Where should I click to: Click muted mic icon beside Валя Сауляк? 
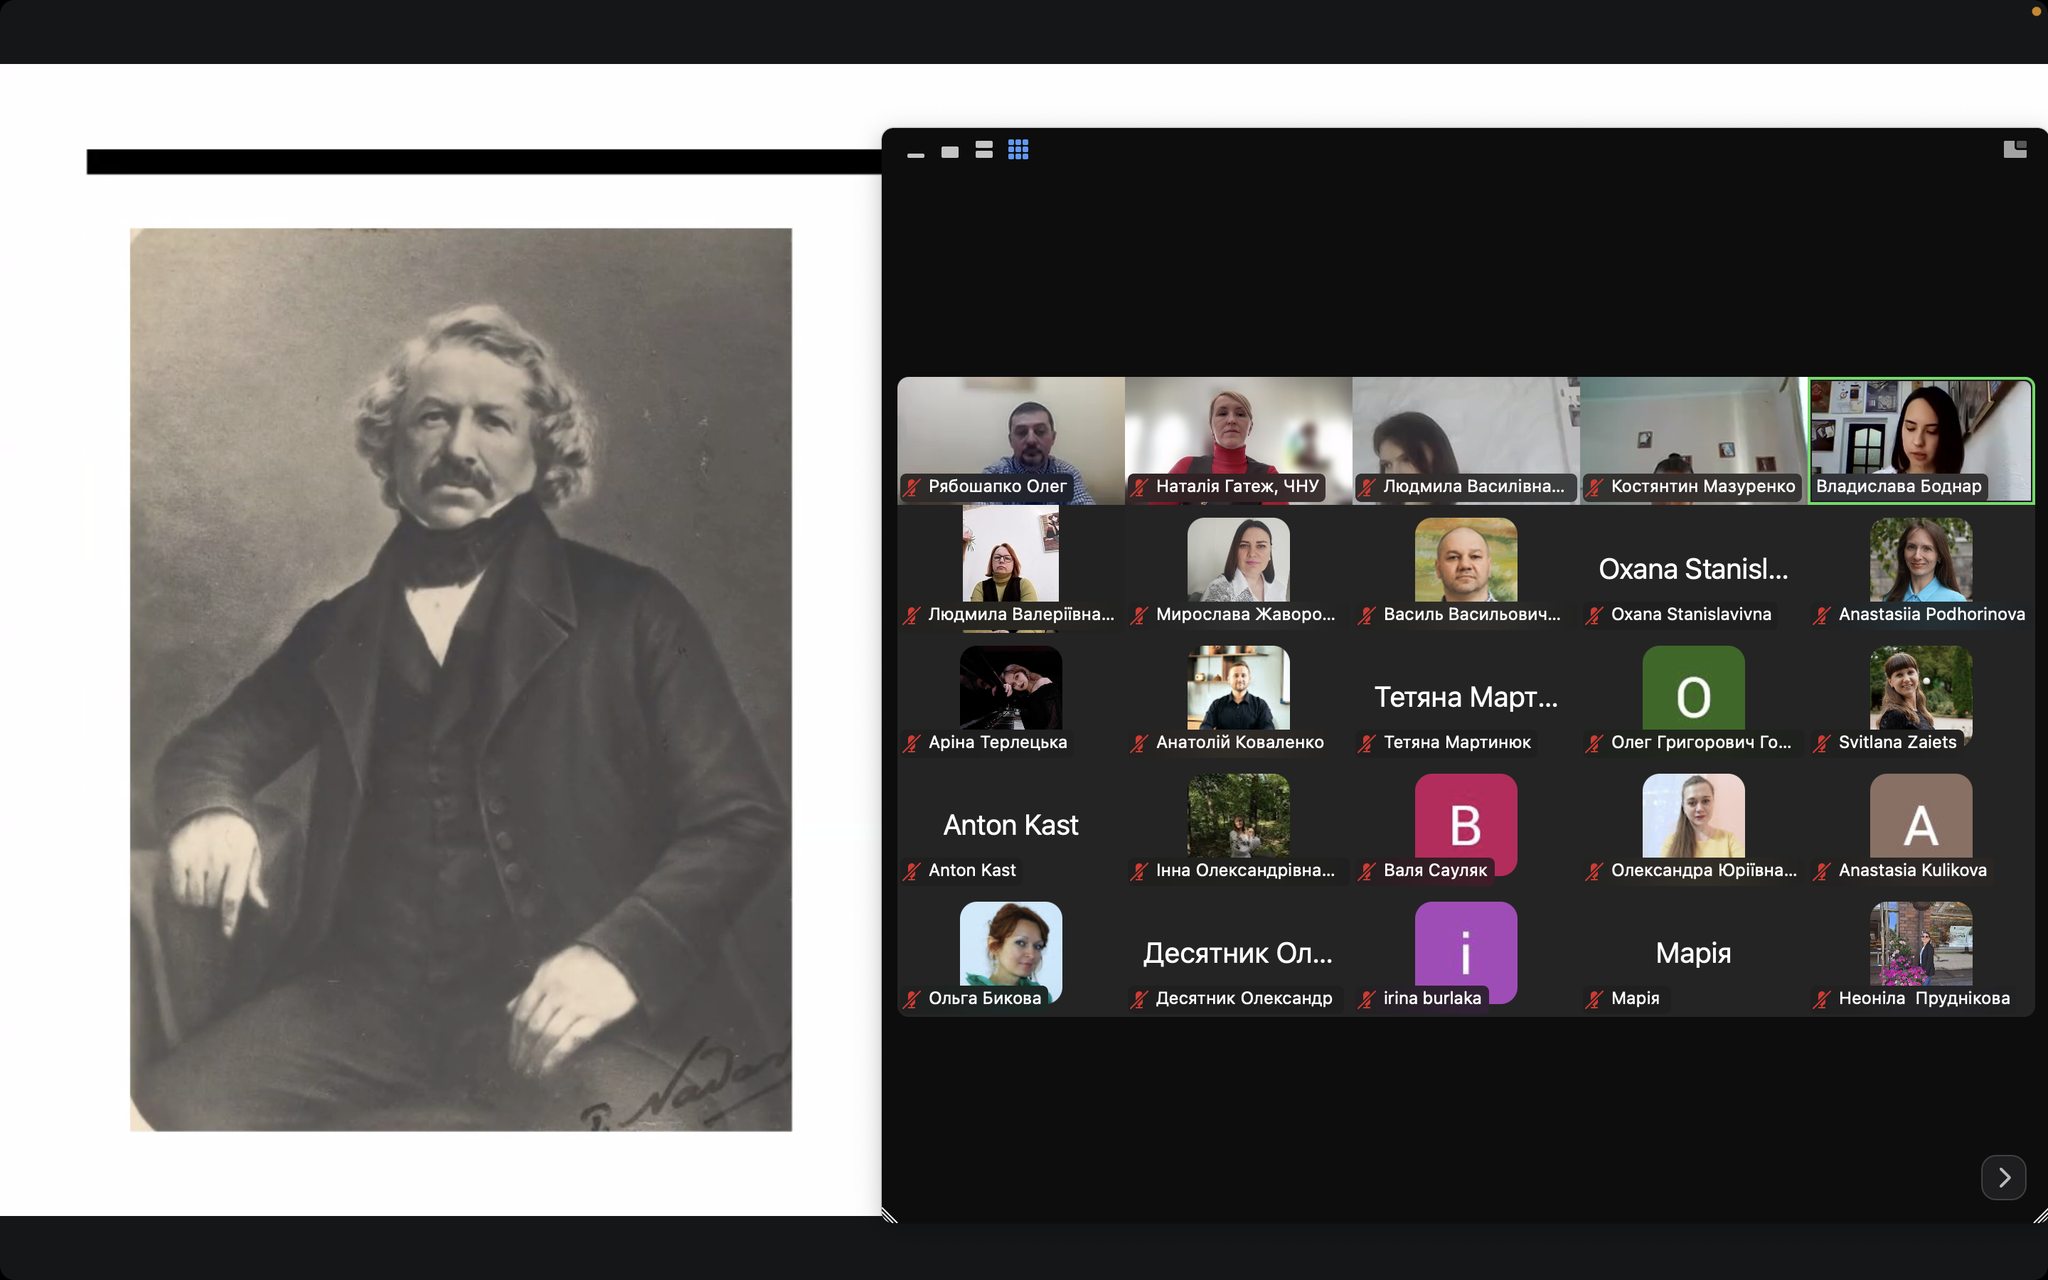click(1367, 871)
